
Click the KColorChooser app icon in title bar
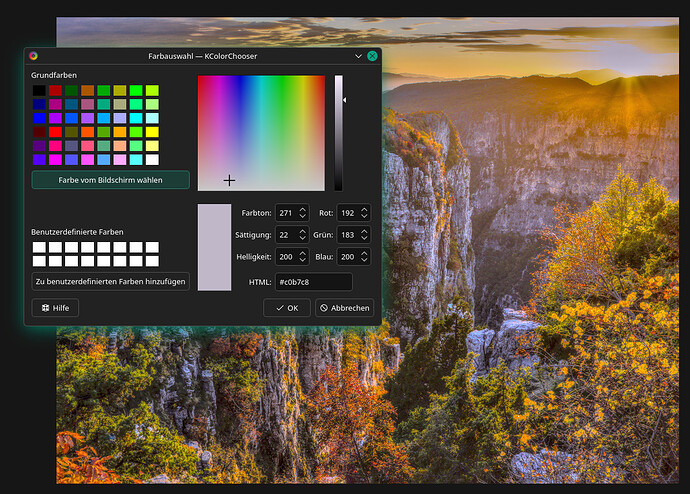[33, 57]
